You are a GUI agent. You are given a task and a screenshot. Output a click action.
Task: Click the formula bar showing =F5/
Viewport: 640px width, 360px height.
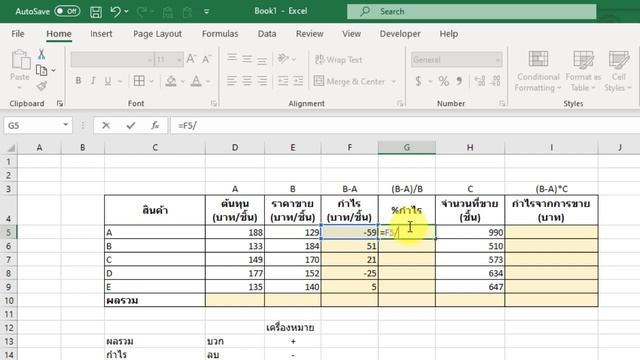click(405, 125)
